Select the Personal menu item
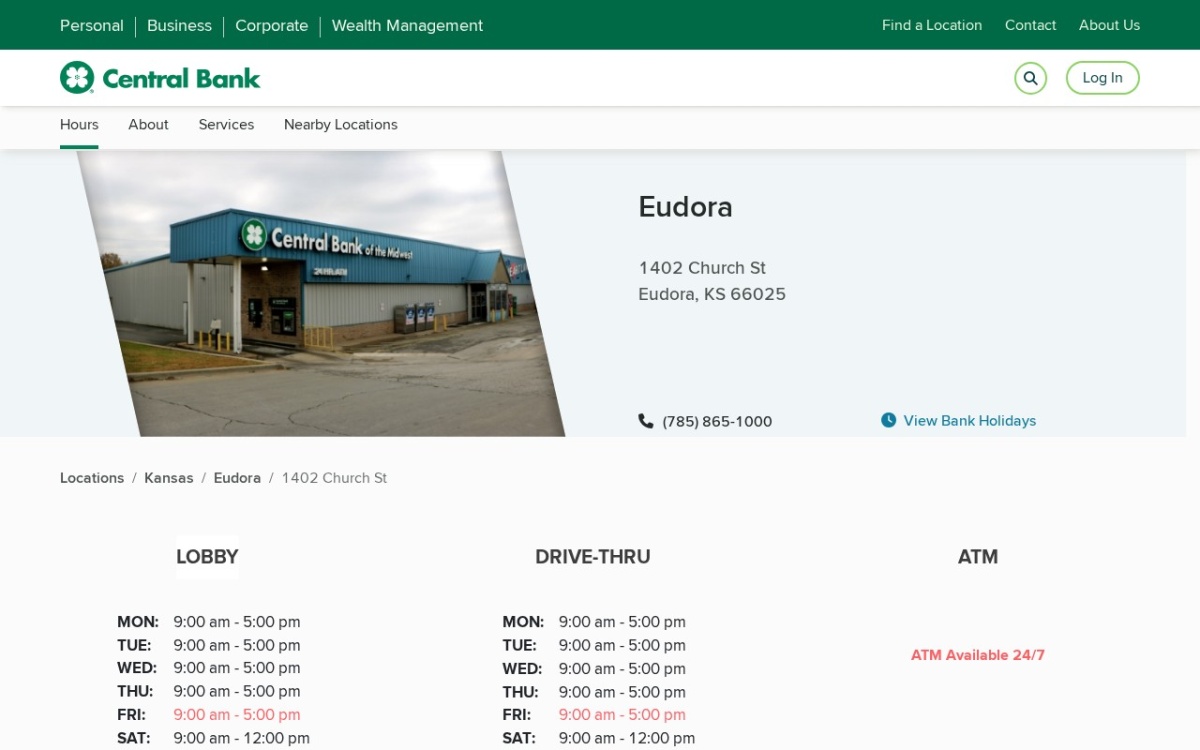This screenshot has height=750, width=1200. 92,26
